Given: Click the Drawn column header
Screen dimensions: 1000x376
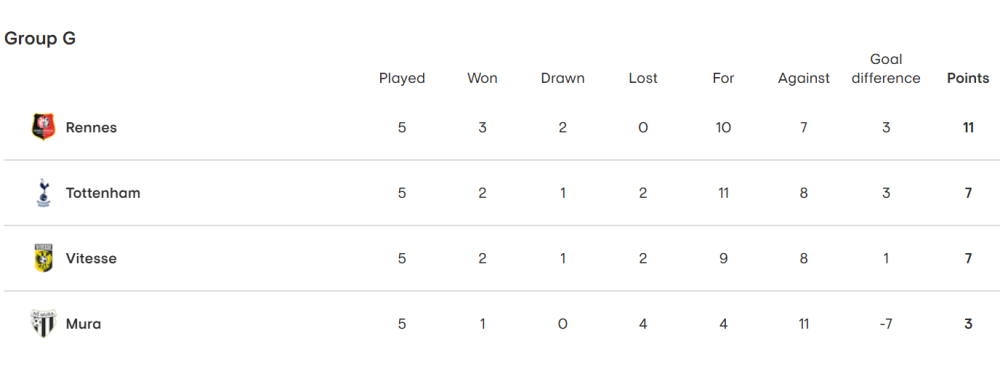Looking at the screenshot, I should pos(562,78).
